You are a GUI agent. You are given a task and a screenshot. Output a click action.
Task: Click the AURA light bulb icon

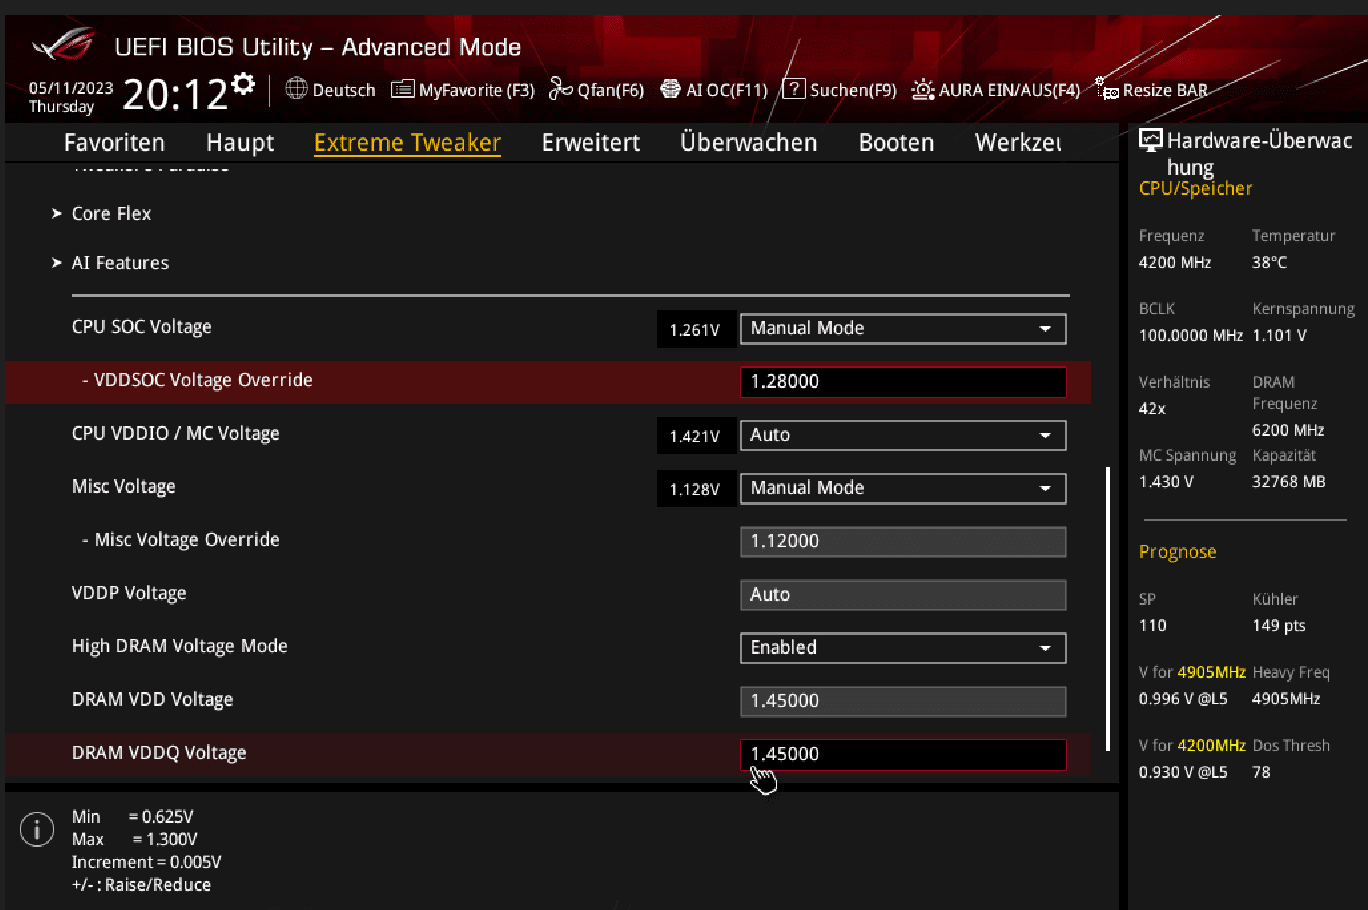[923, 90]
